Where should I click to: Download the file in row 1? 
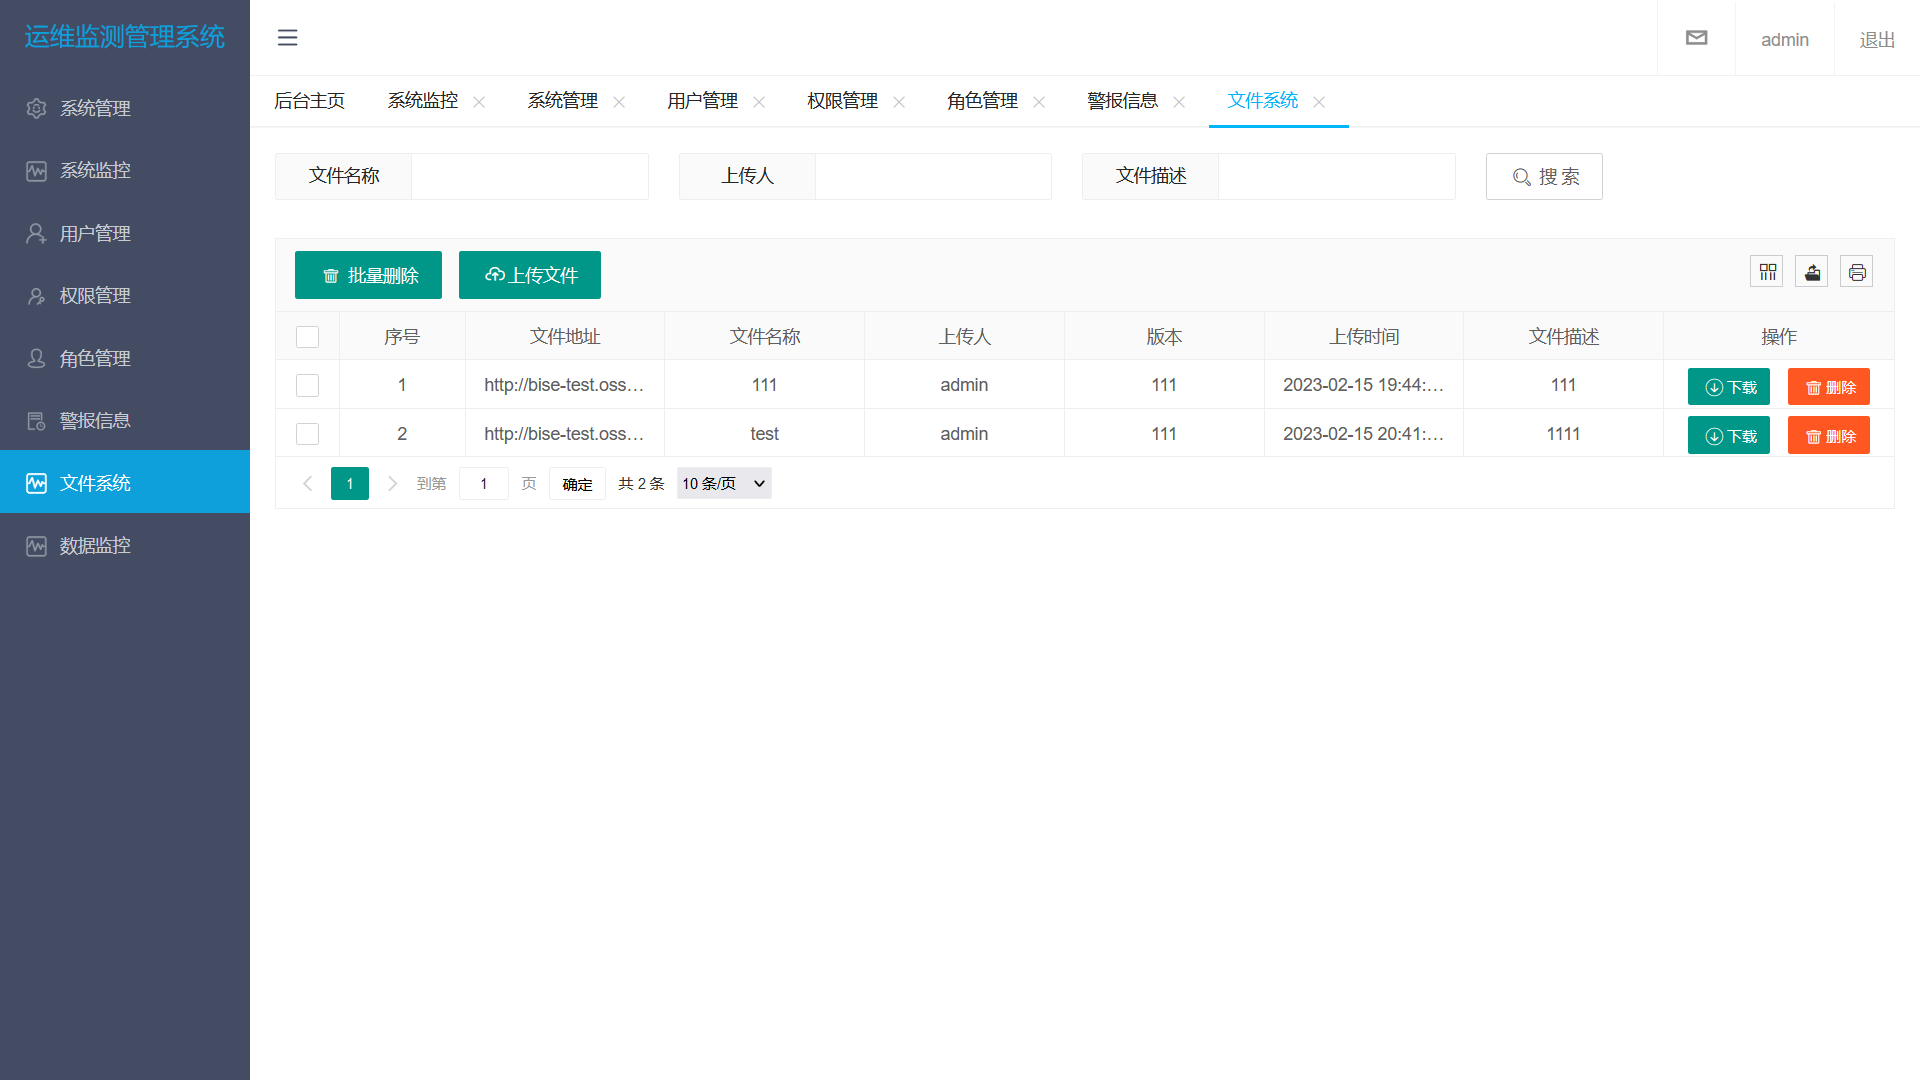pyautogui.click(x=1729, y=387)
